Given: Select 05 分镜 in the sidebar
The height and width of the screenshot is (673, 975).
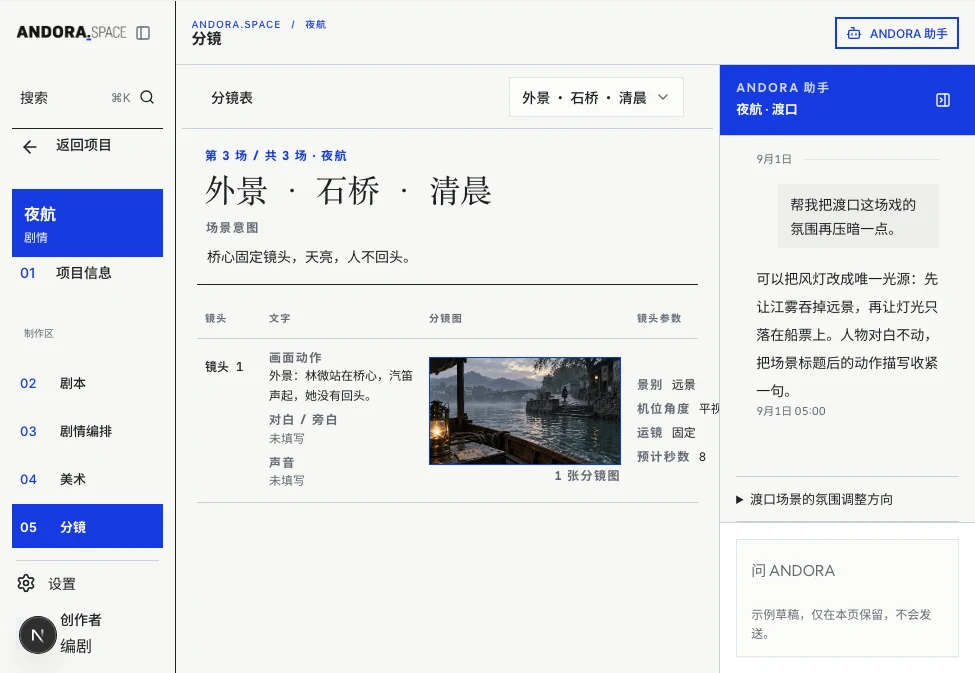Looking at the screenshot, I should pyautogui.click(x=87, y=526).
